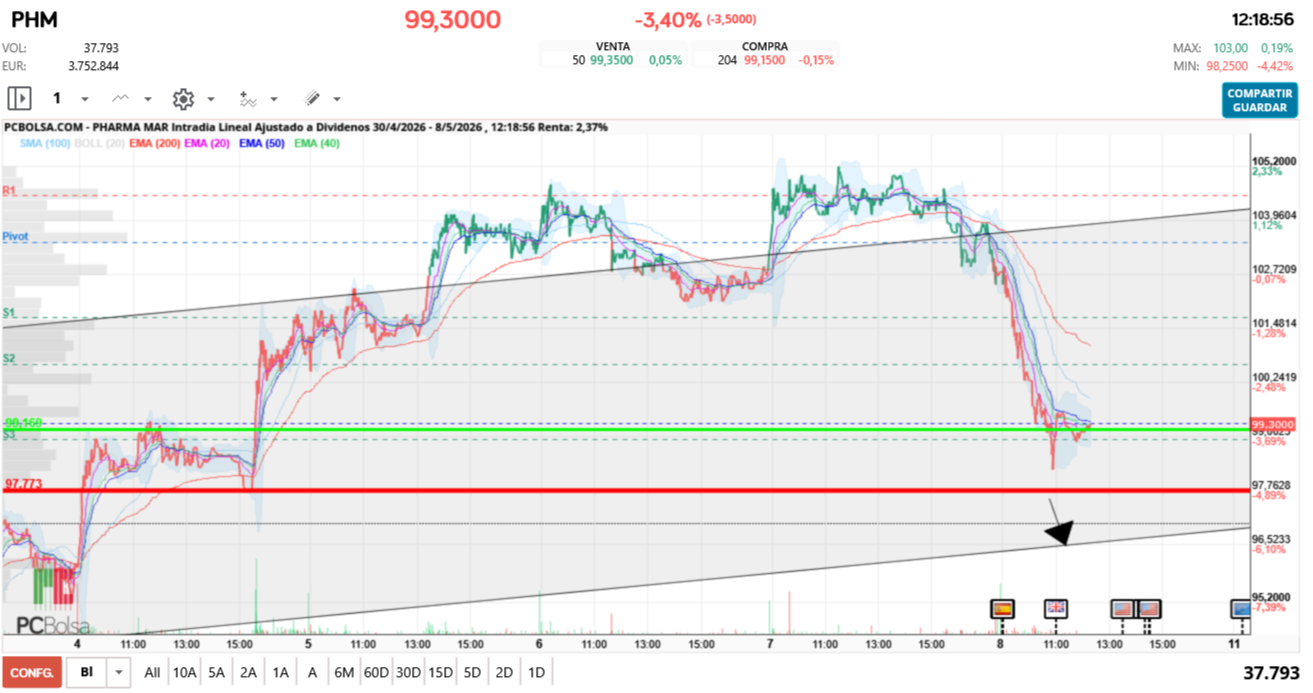The image size is (1313, 693).
Task: Select the 2A time range
Action: coord(248,673)
